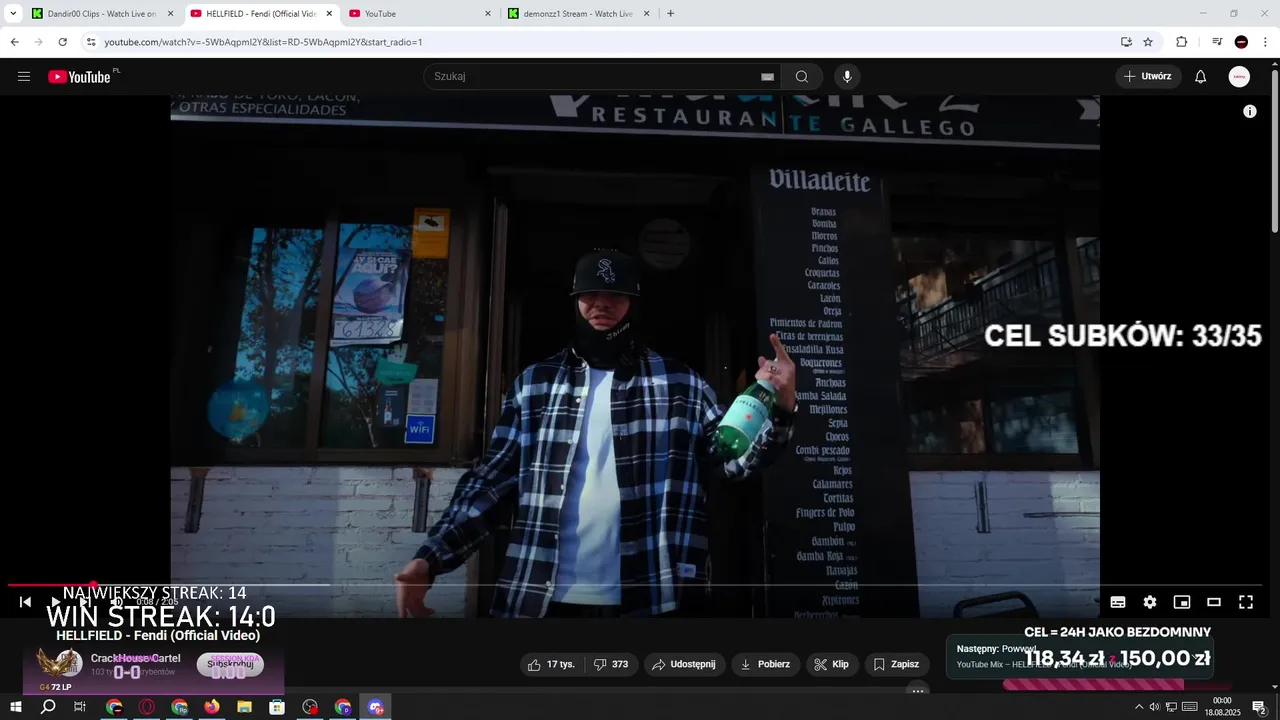Close the Dandir00 Clips tab
This screenshot has width=1280, height=720.
point(170,14)
